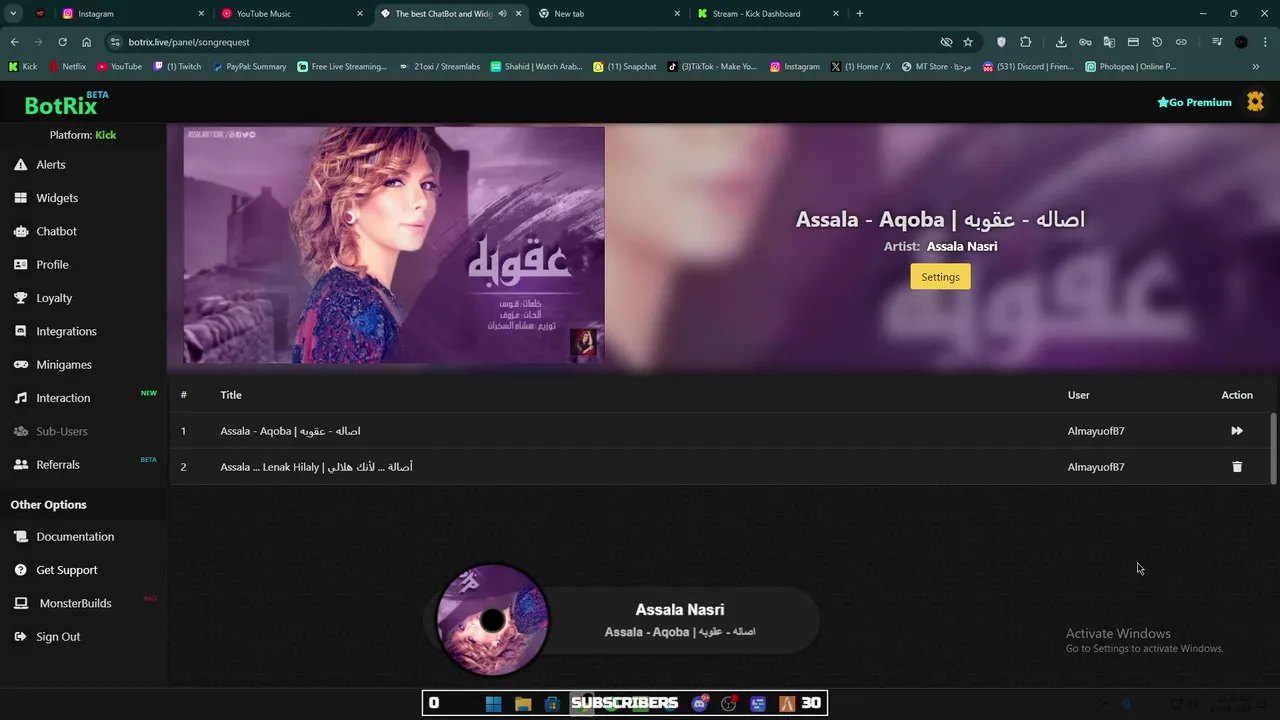Click the Title column header
Viewport: 1280px width, 720px height.
coord(231,395)
